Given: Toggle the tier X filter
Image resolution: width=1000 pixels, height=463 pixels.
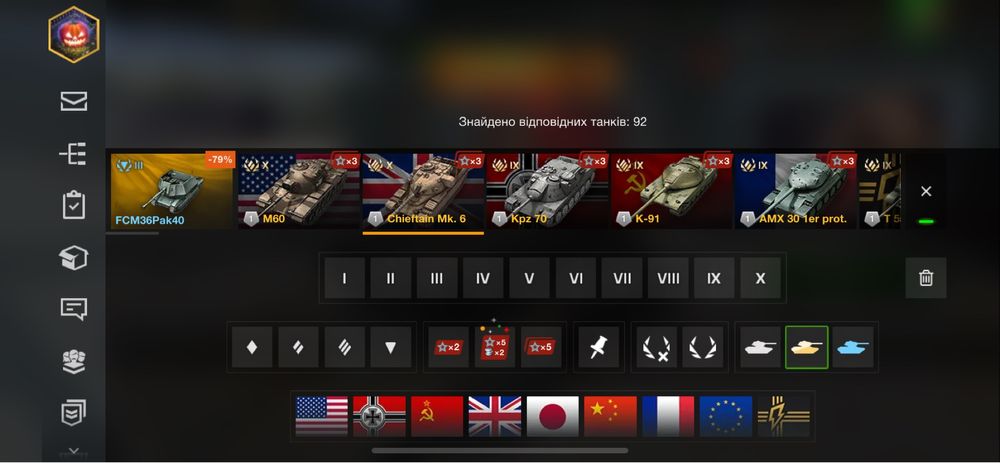Looking at the screenshot, I should [x=760, y=278].
